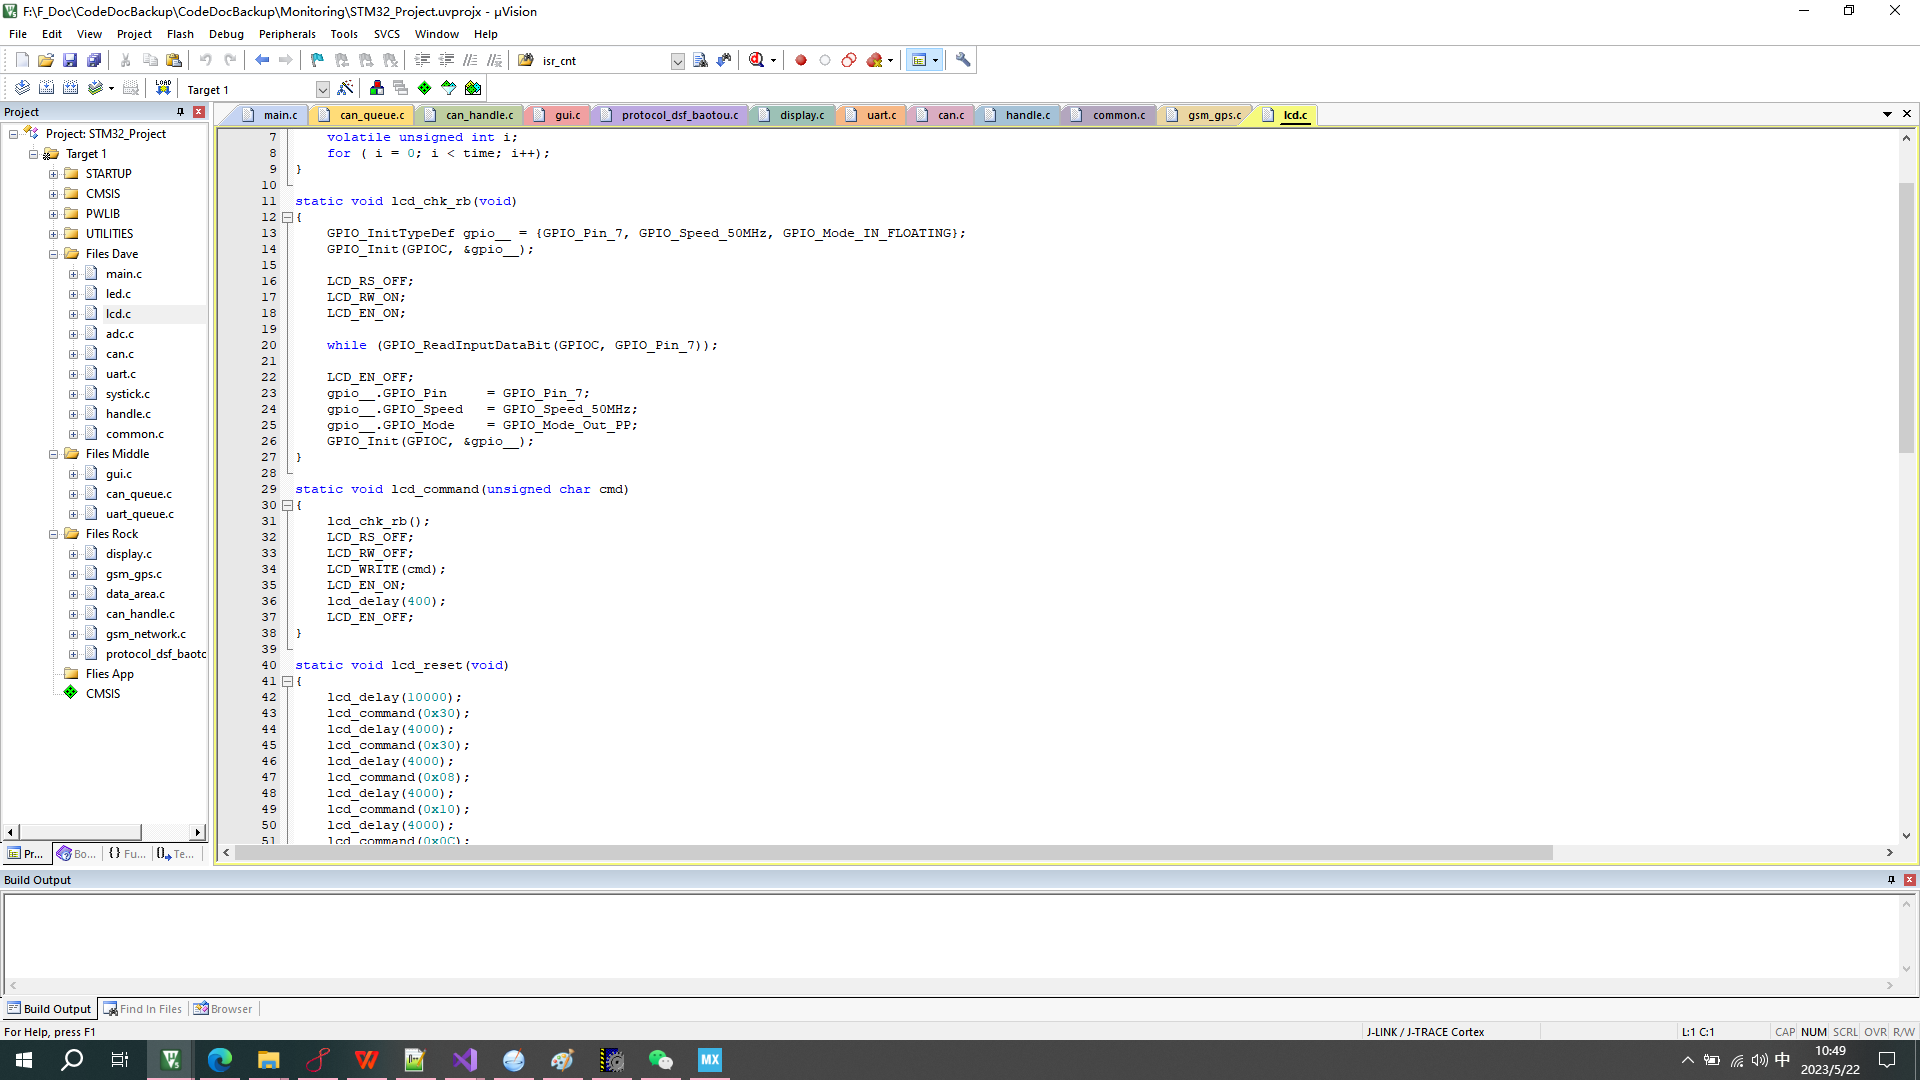
Task: Switch to the main.c editor tab
Action: pyautogui.click(x=270, y=115)
